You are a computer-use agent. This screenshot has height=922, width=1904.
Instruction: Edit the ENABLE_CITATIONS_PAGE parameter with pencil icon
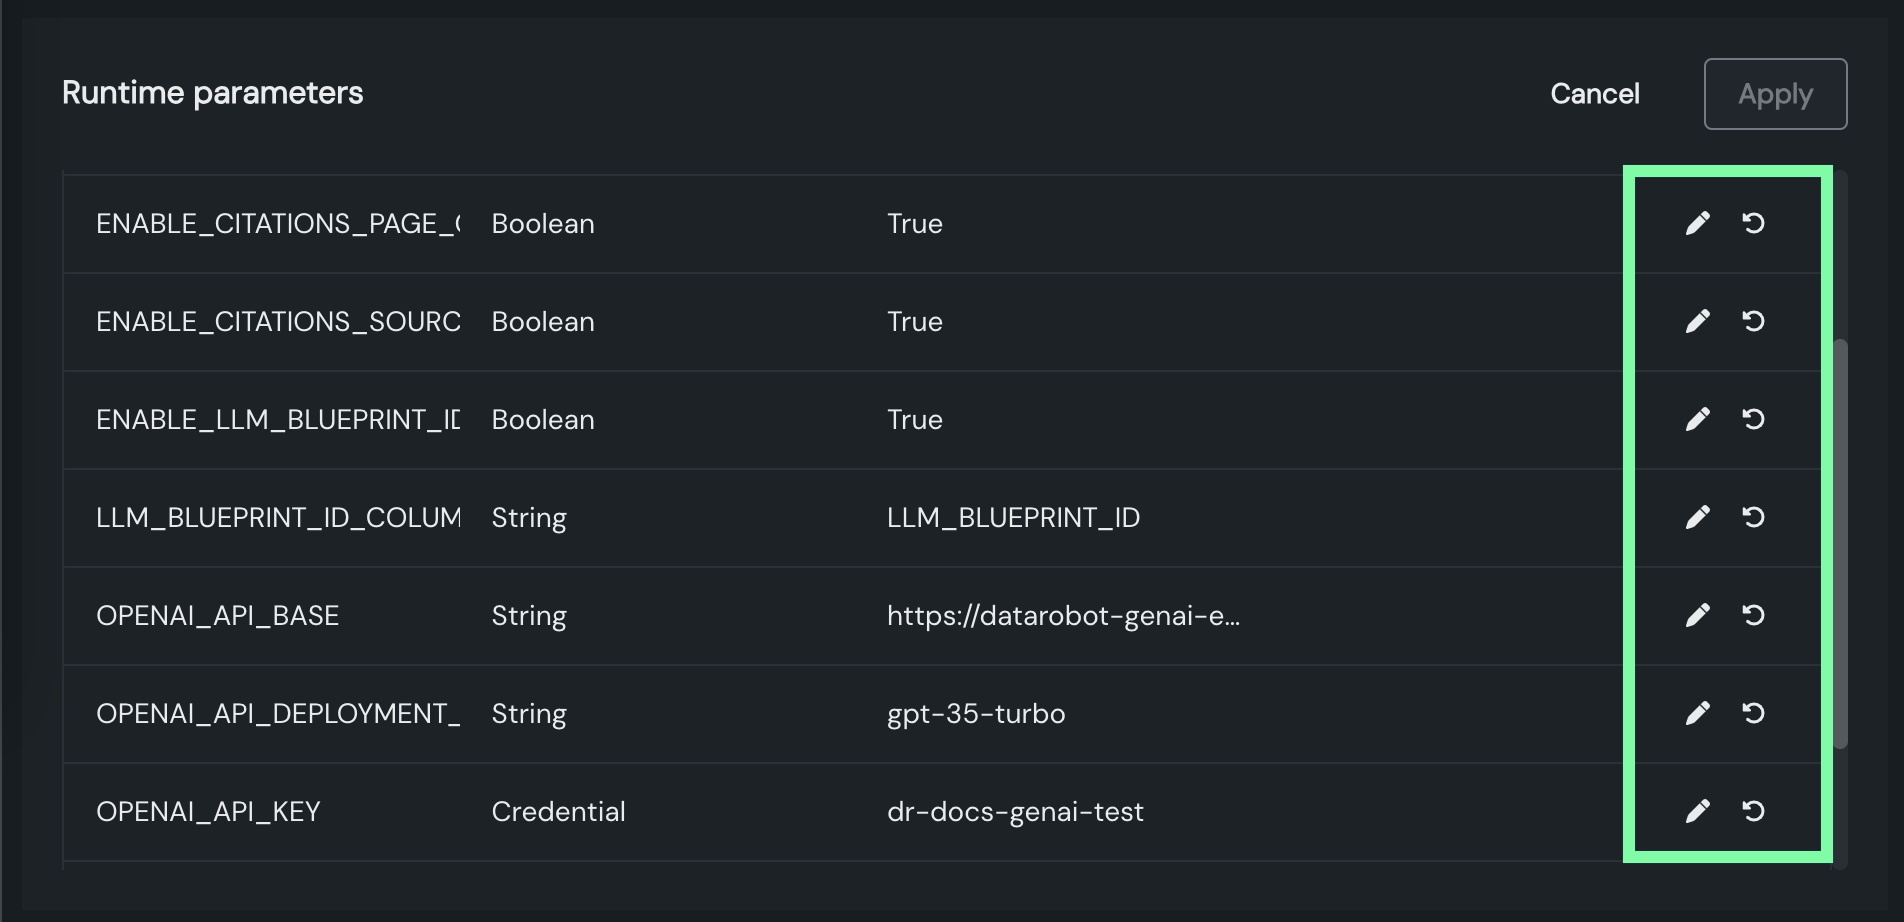1697,223
